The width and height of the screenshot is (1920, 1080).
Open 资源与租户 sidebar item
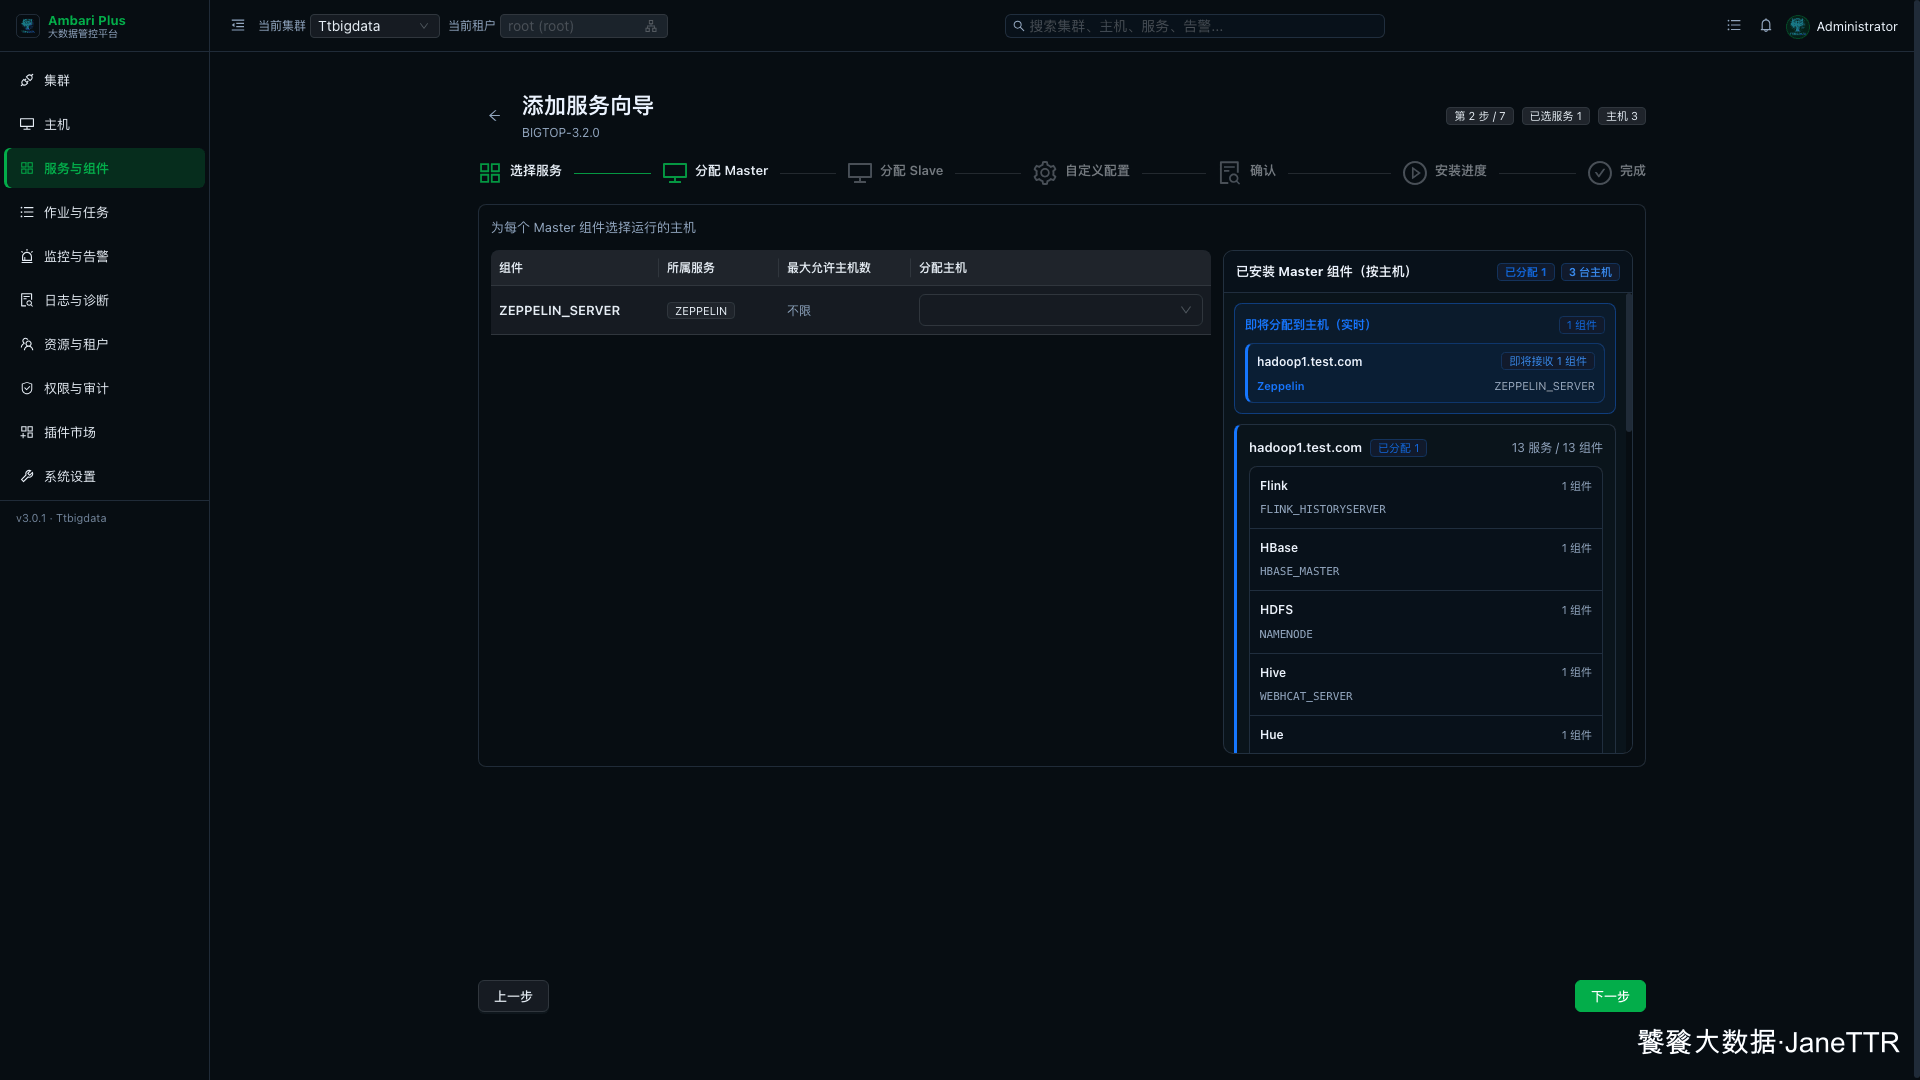pyautogui.click(x=105, y=344)
